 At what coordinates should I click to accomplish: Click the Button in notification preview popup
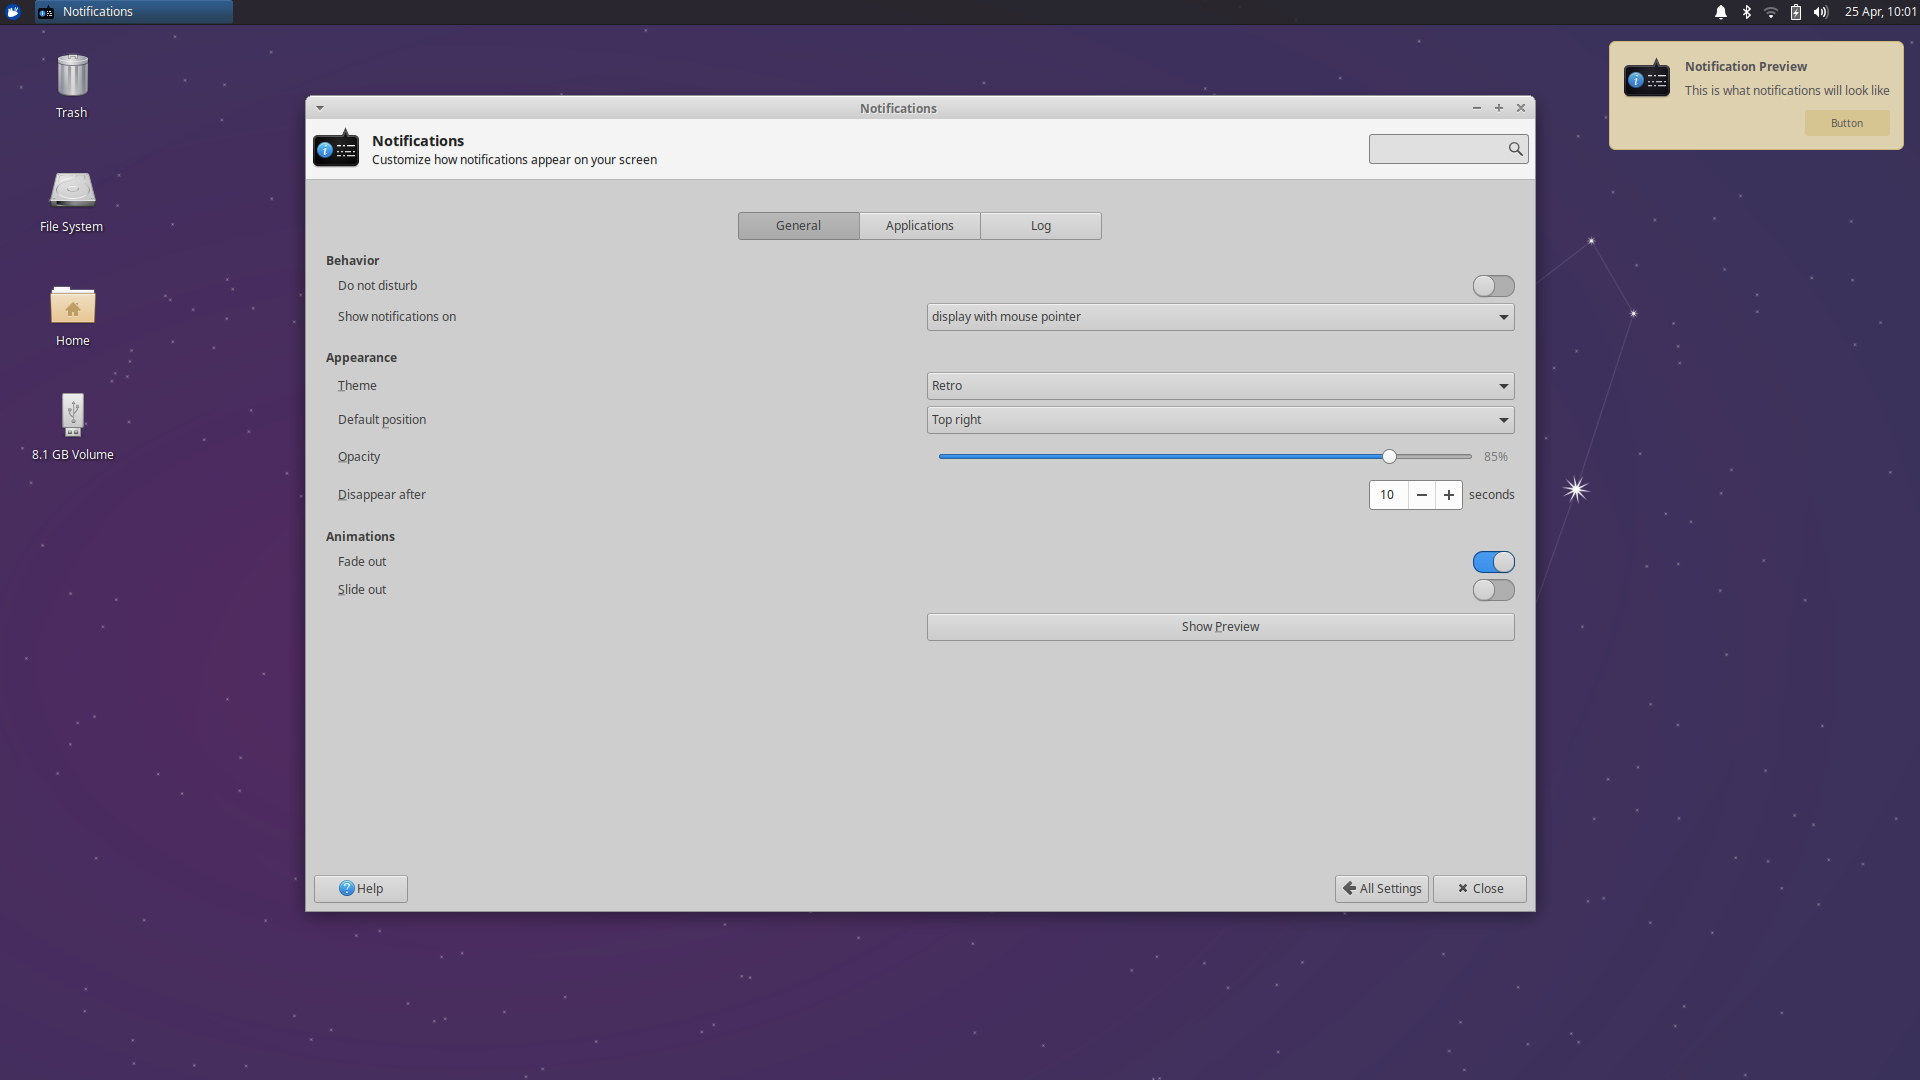[1846, 123]
